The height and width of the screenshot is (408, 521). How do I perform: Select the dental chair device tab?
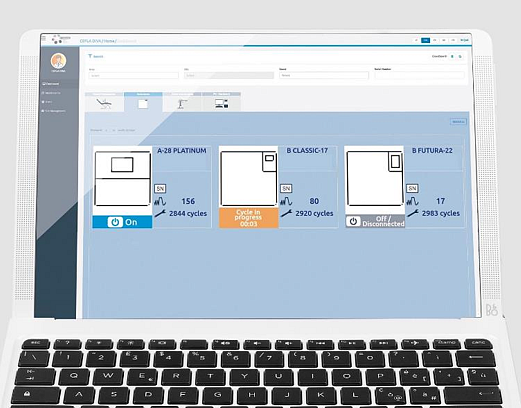[104, 102]
